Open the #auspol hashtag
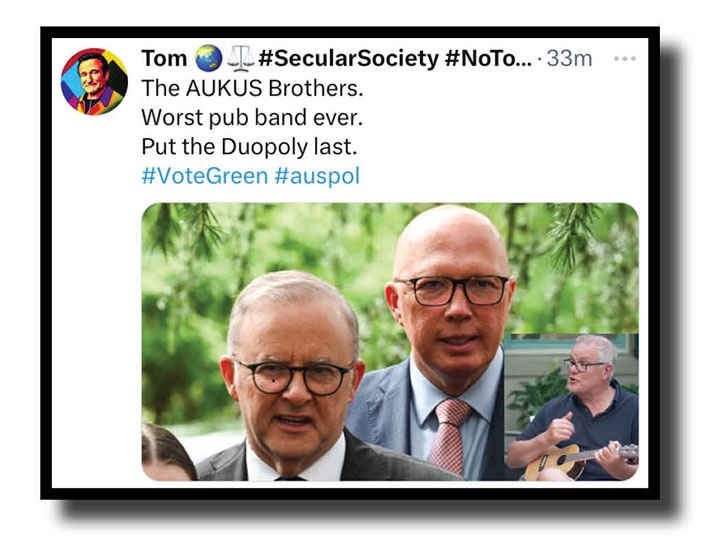The height and width of the screenshot is (552, 709). [x=317, y=176]
